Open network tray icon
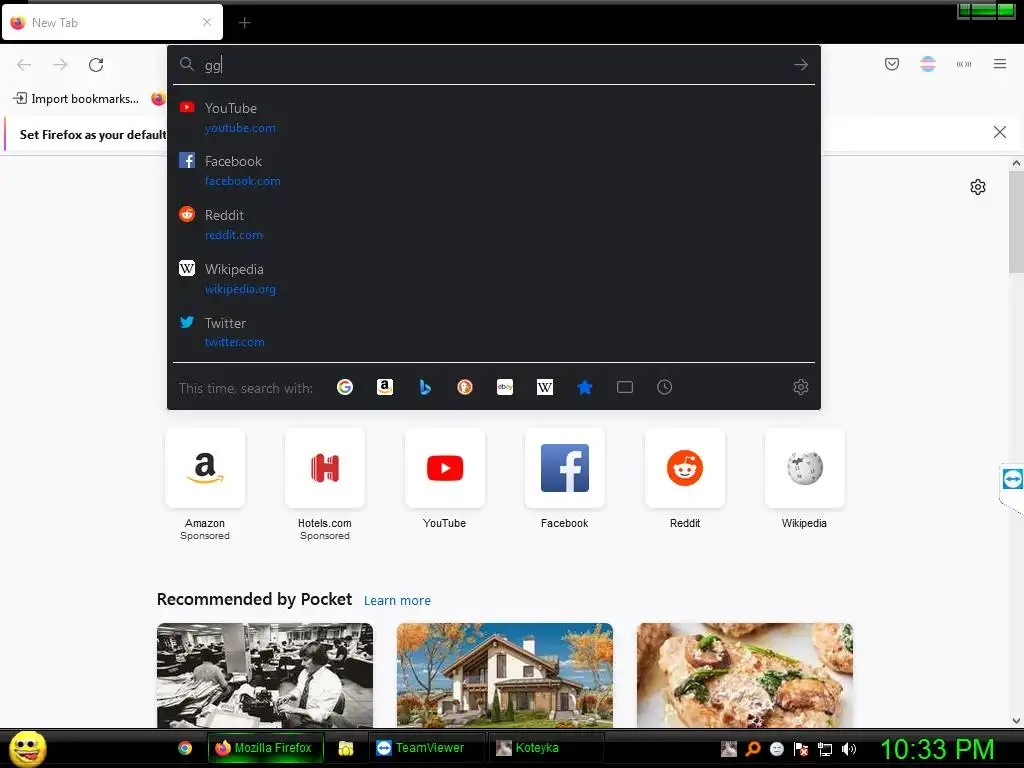1024x768 pixels. pyautogui.click(x=825, y=749)
